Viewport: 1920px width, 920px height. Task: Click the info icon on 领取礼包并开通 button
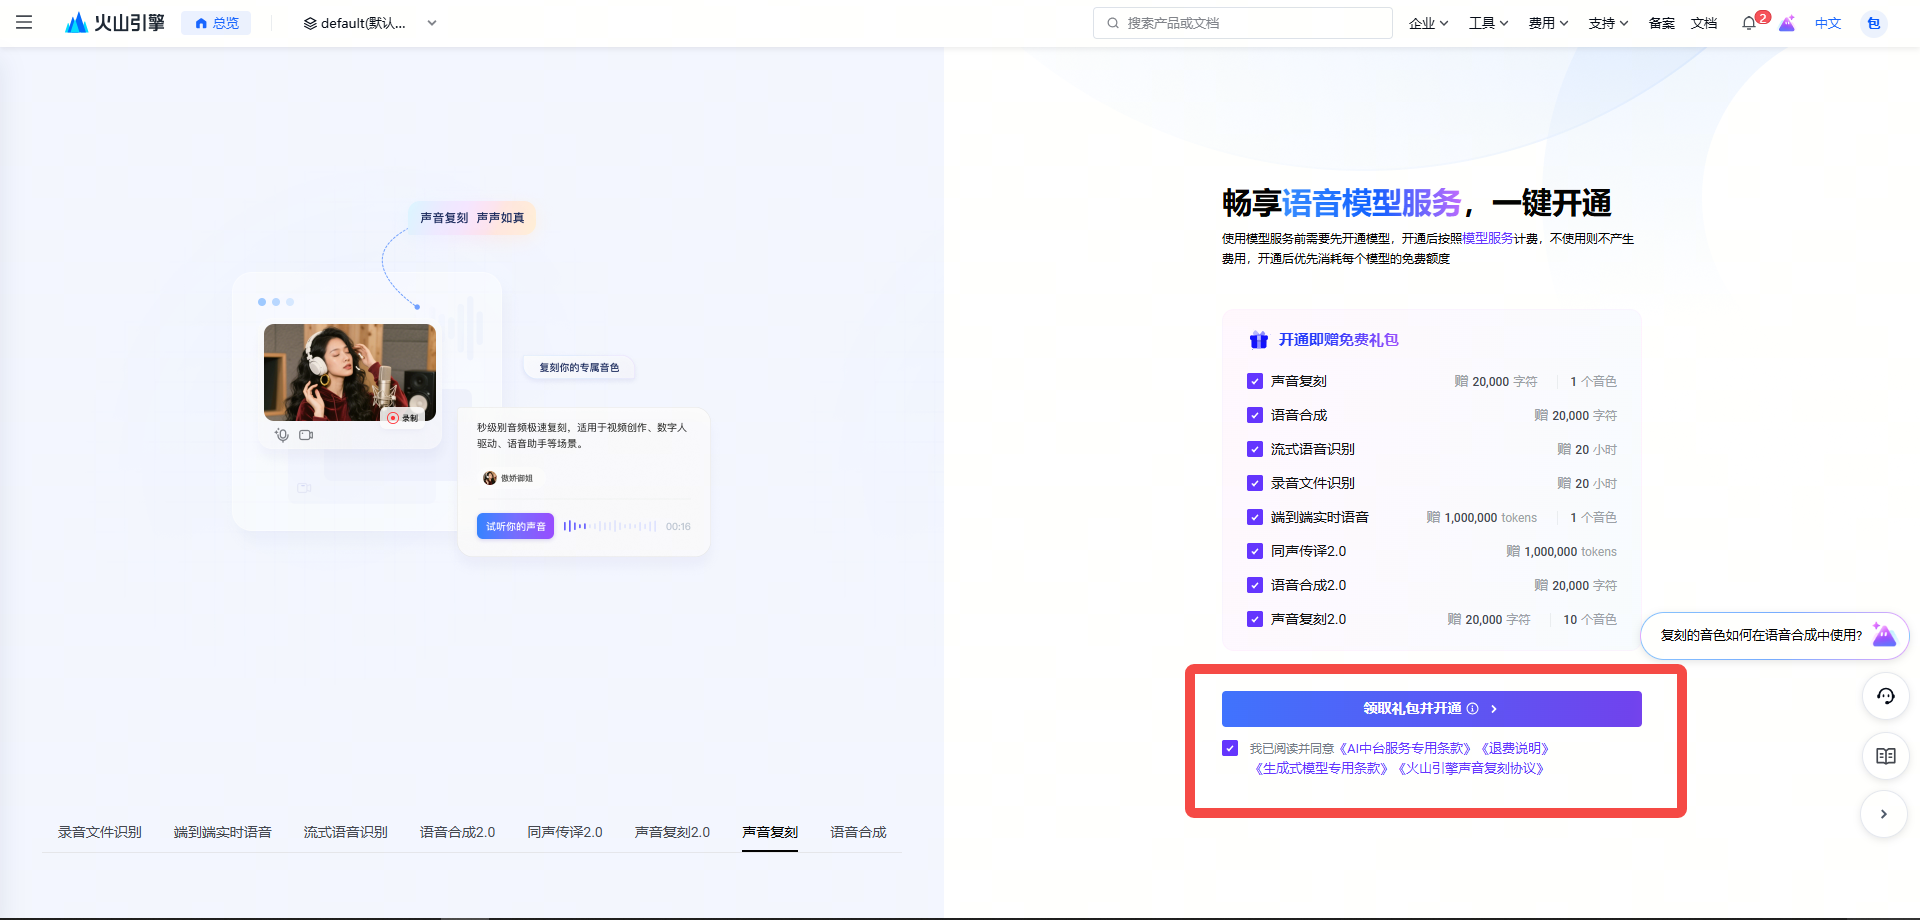(1473, 709)
